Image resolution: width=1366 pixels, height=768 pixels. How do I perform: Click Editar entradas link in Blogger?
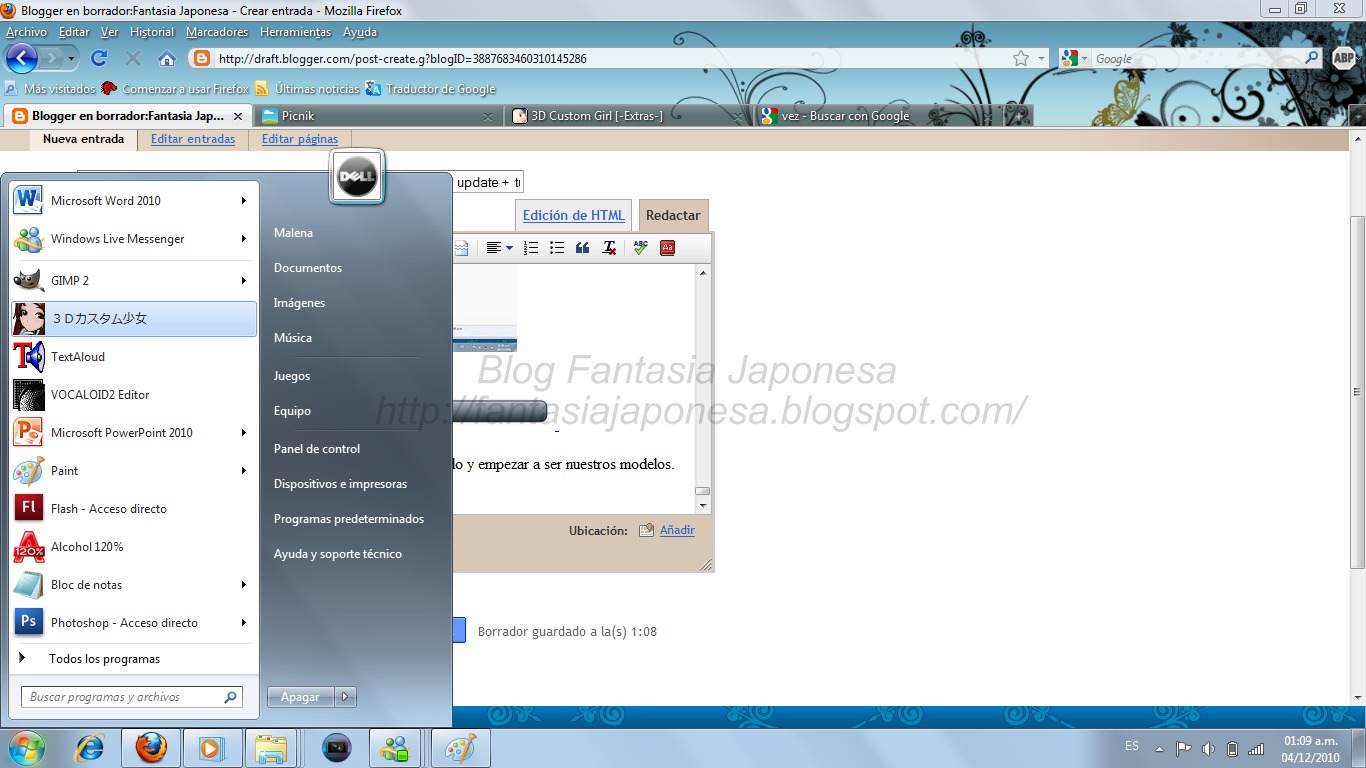pyautogui.click(x=193, y=139)
